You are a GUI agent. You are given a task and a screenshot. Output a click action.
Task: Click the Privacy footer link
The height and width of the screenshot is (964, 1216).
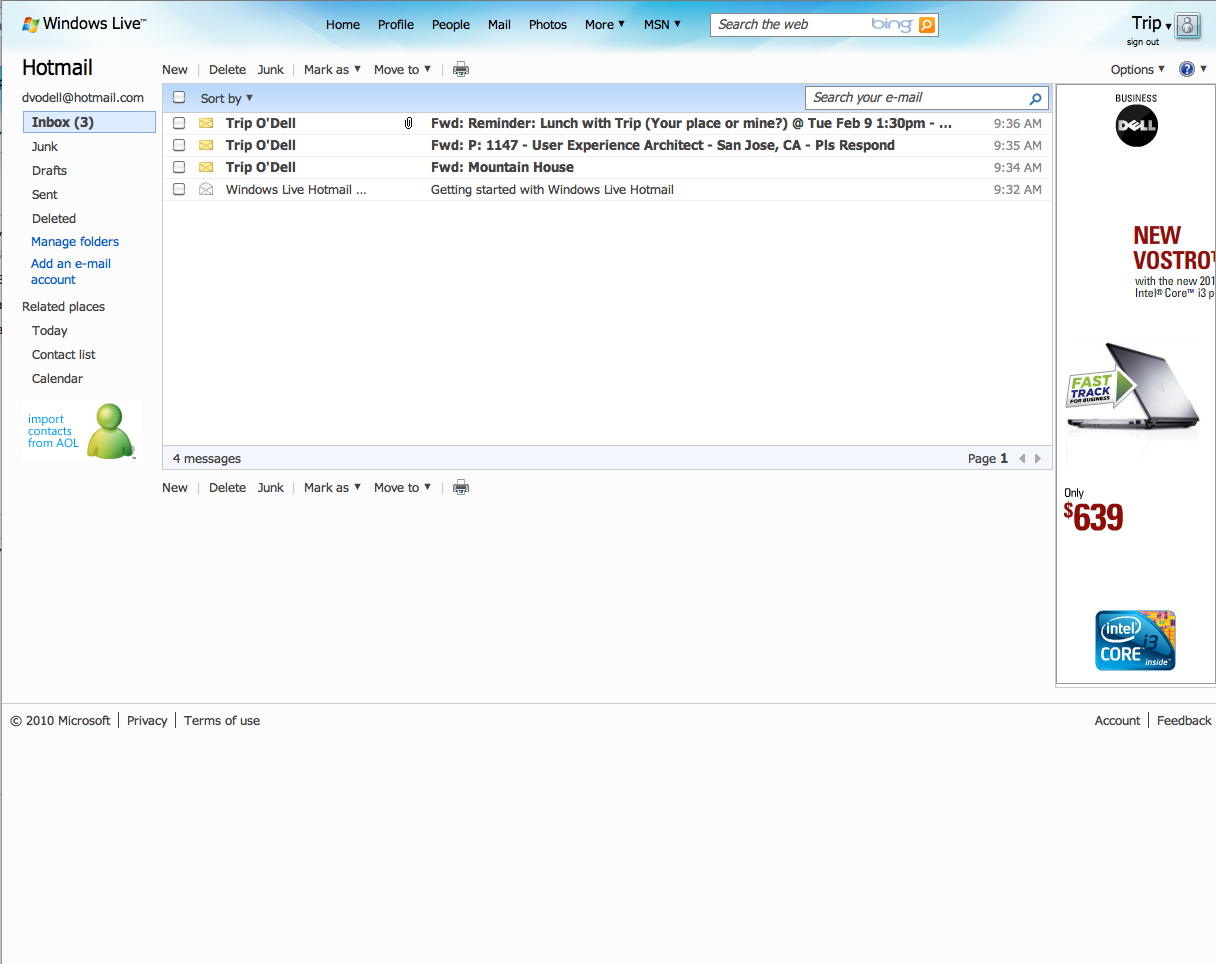pos(147,720)
